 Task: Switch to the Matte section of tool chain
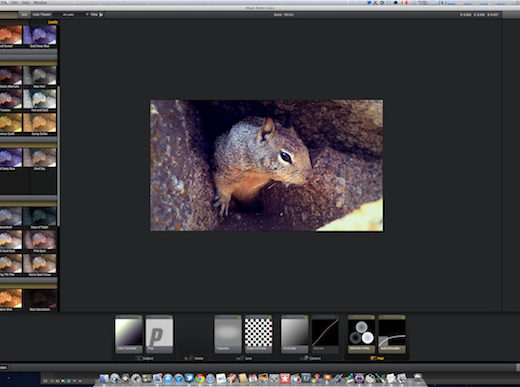[x=195, y=358]
